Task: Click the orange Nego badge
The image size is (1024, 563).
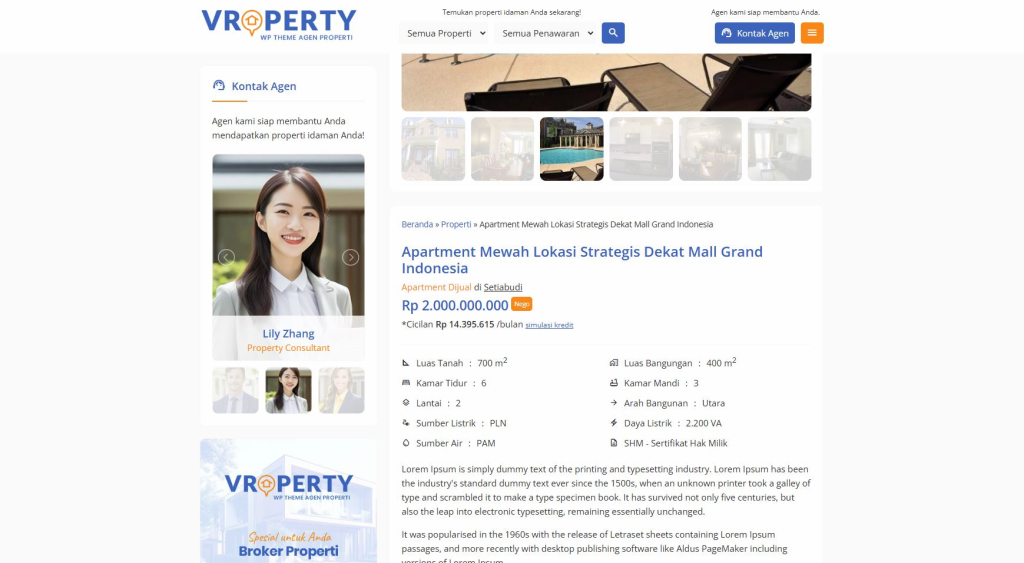Action: tap(521, 304)
